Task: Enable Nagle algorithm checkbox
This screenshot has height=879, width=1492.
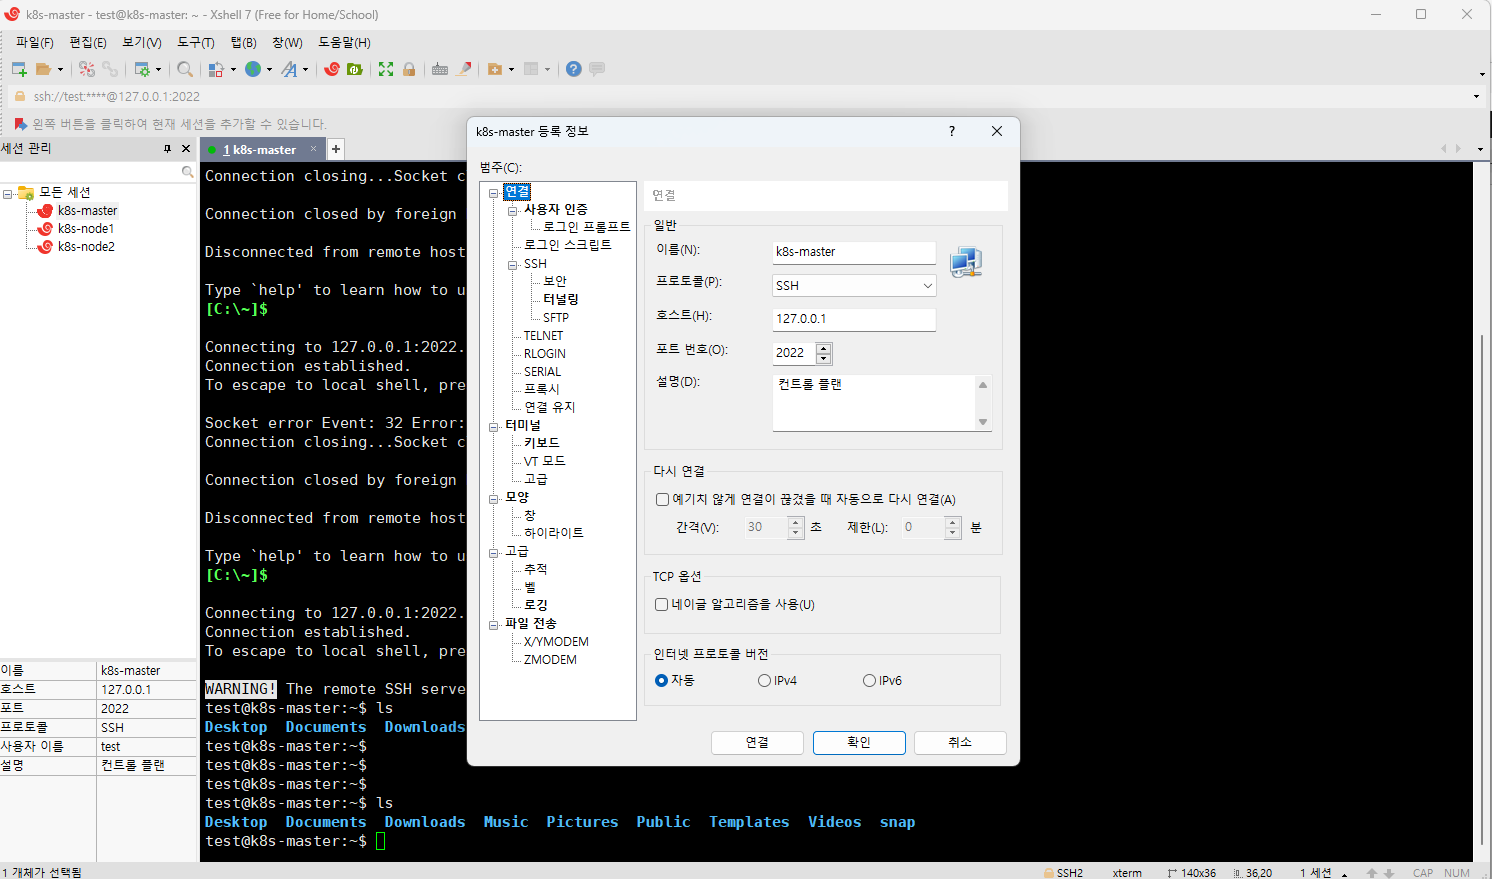Action: [x=662, y=604]
